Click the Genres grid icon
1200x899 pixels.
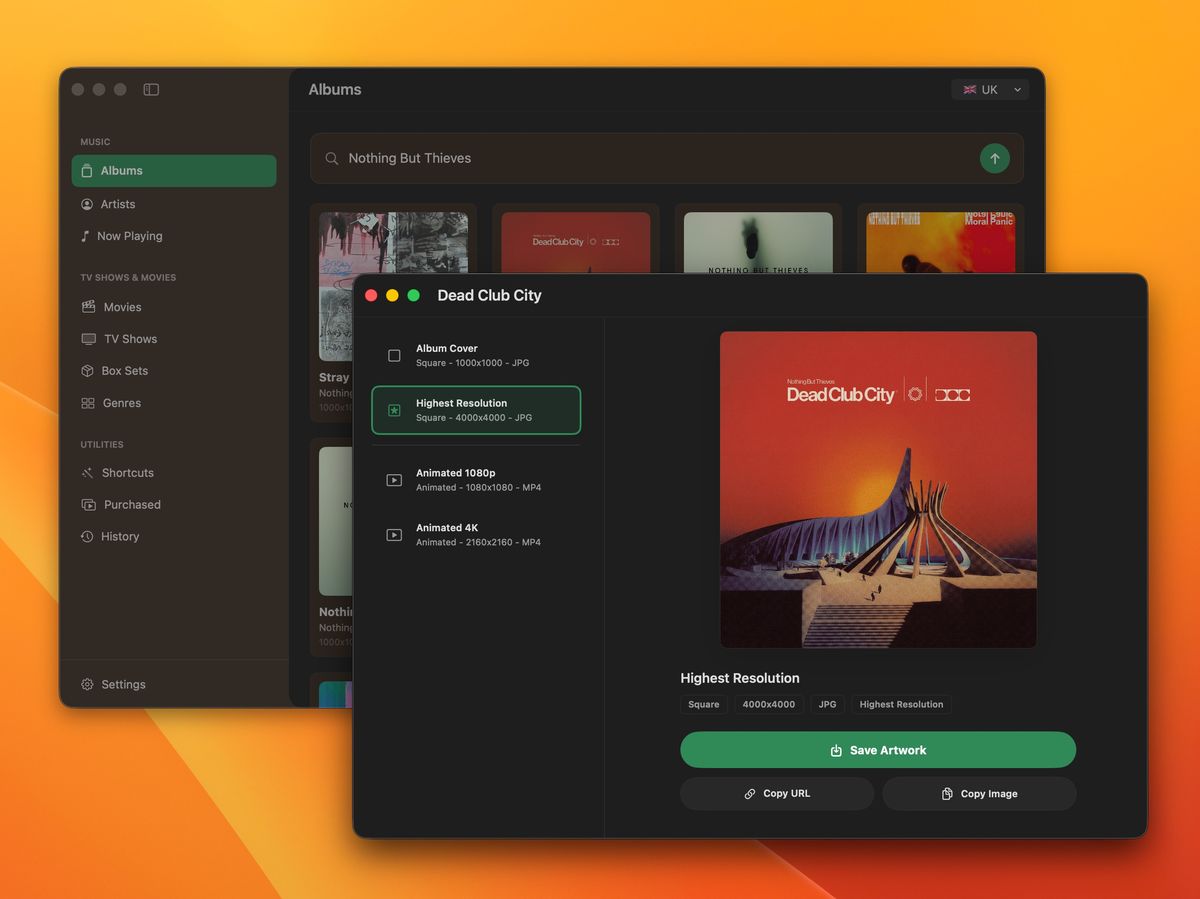[x=87, y=403]
